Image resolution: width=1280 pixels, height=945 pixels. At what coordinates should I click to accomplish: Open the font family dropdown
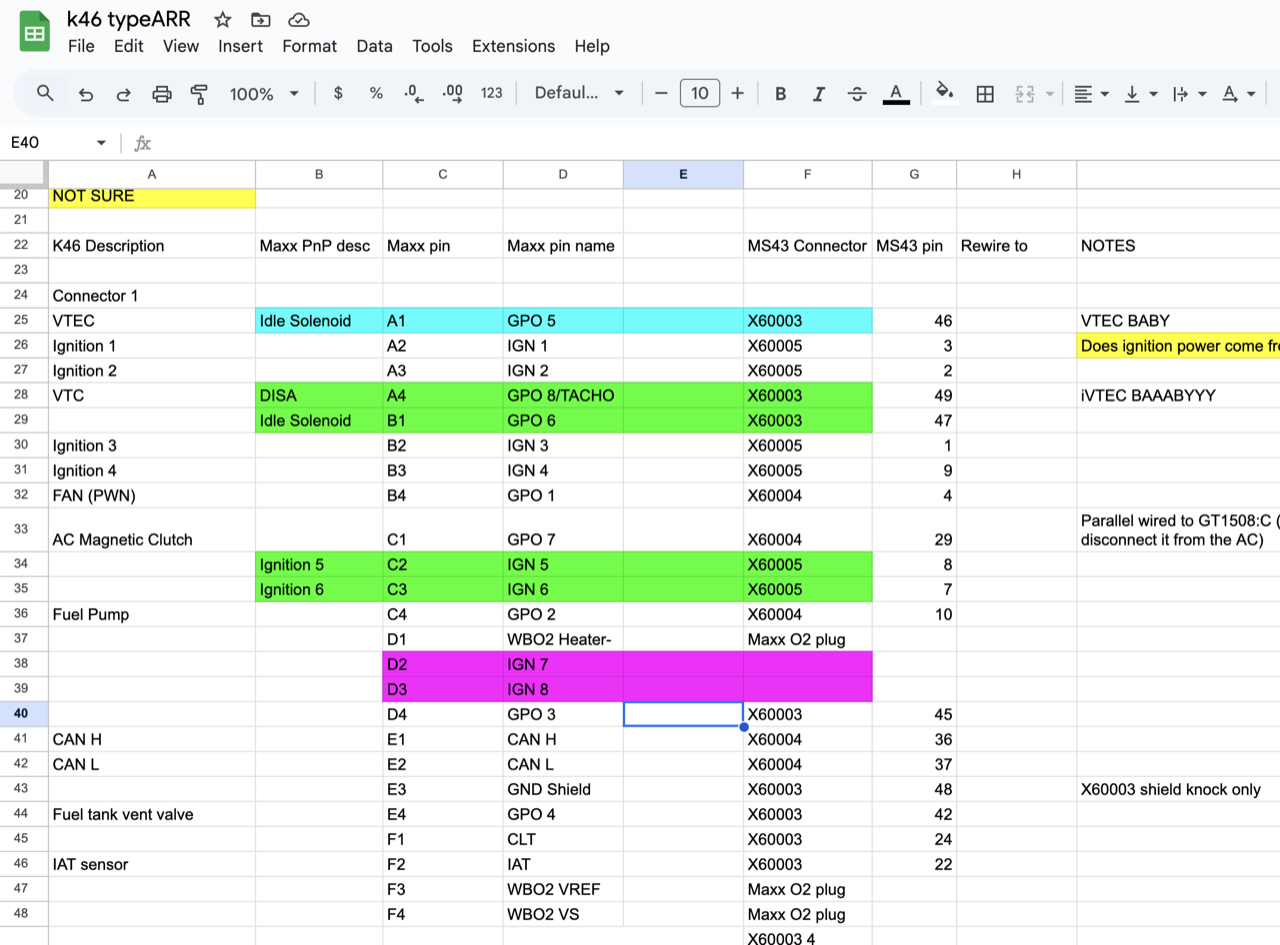point(579,93)
